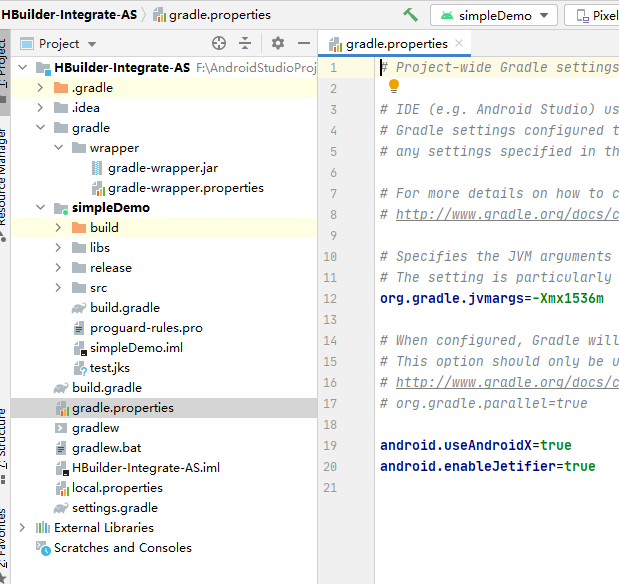Open the Pixel device selector dropdown
The height and width of the screenshot is (584, 619).
tap(592, 16)
